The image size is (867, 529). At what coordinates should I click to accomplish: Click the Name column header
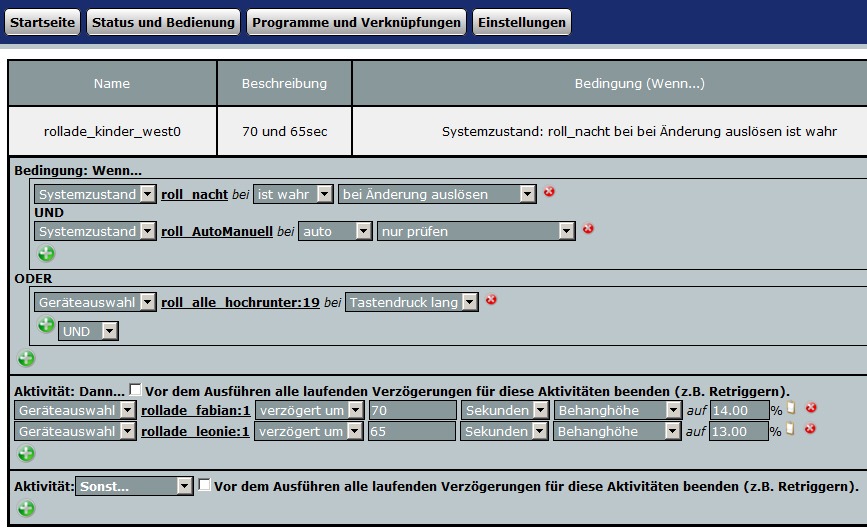click(112, 83)
